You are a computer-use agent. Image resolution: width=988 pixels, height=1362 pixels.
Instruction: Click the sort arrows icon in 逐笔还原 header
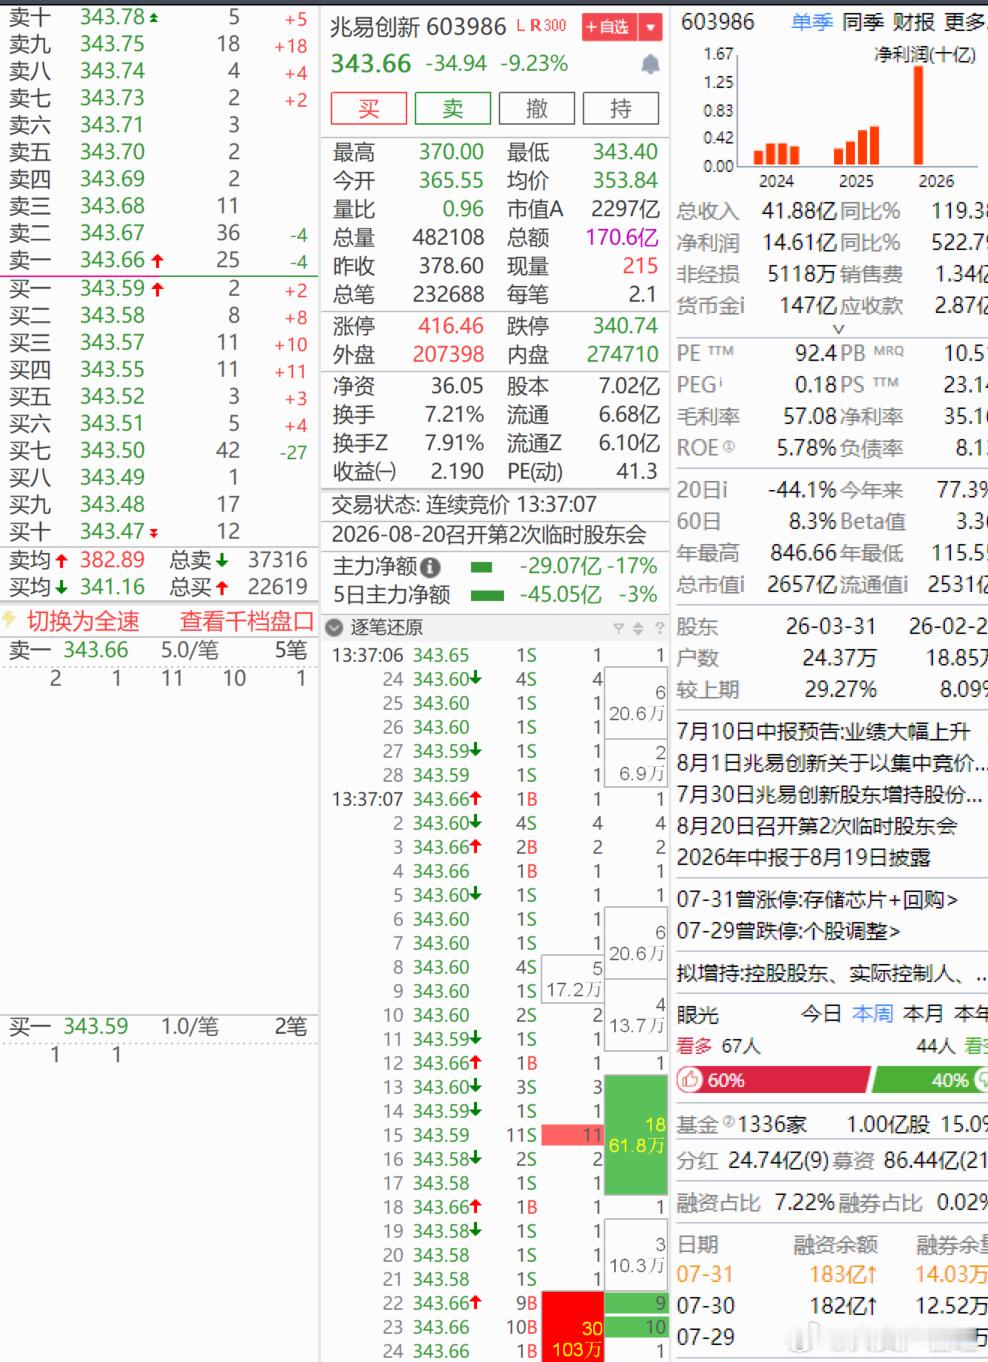(x=639, y=628)
